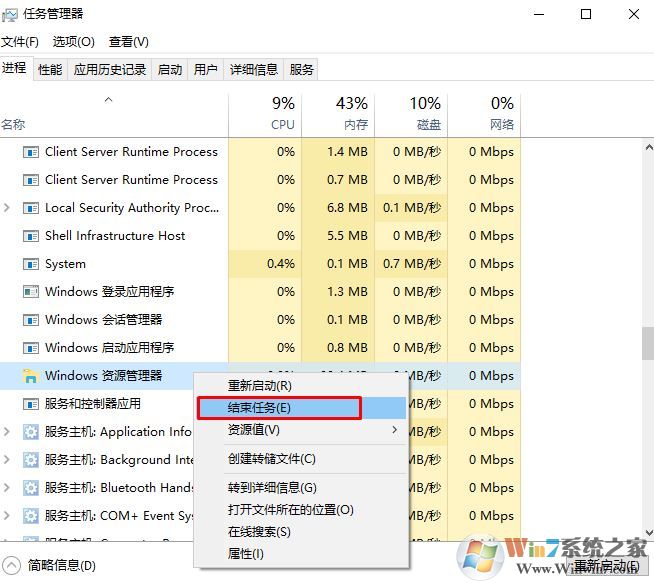Click Local Security Authority Process icon
This screenshot has height=583, width=654.
coord(30,208)
